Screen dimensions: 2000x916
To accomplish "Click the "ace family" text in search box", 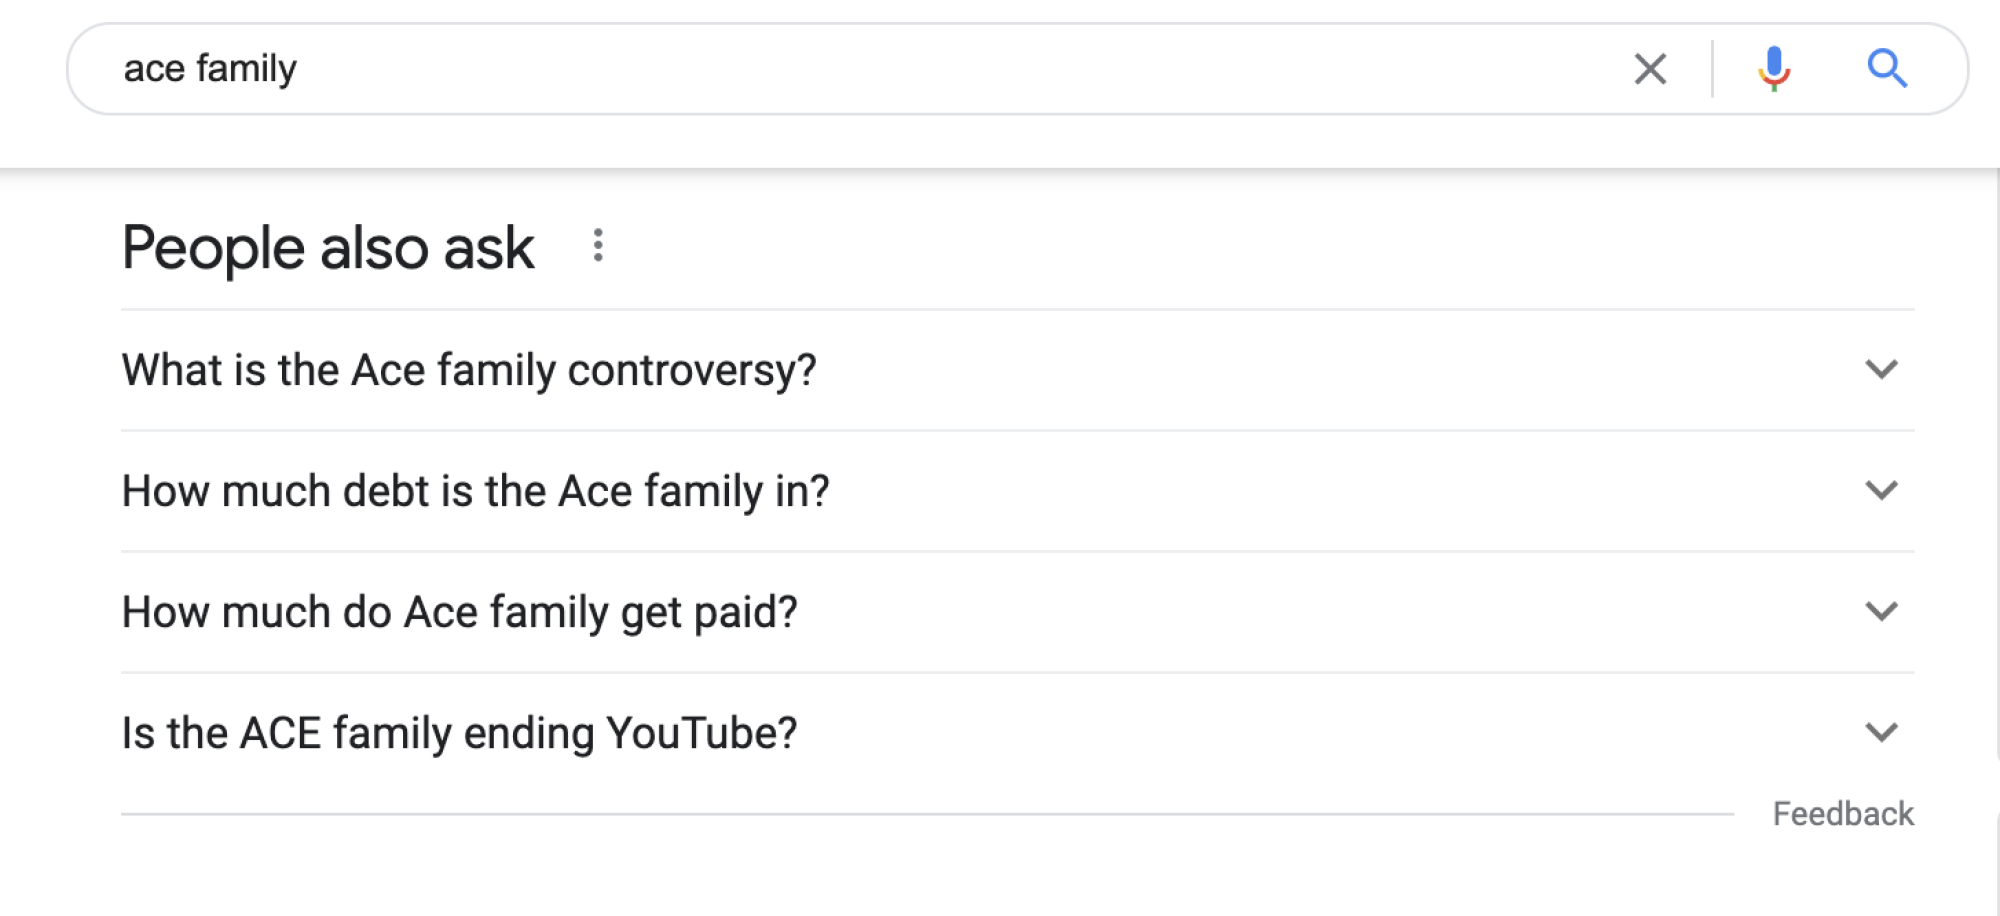I will click(210, 69).
